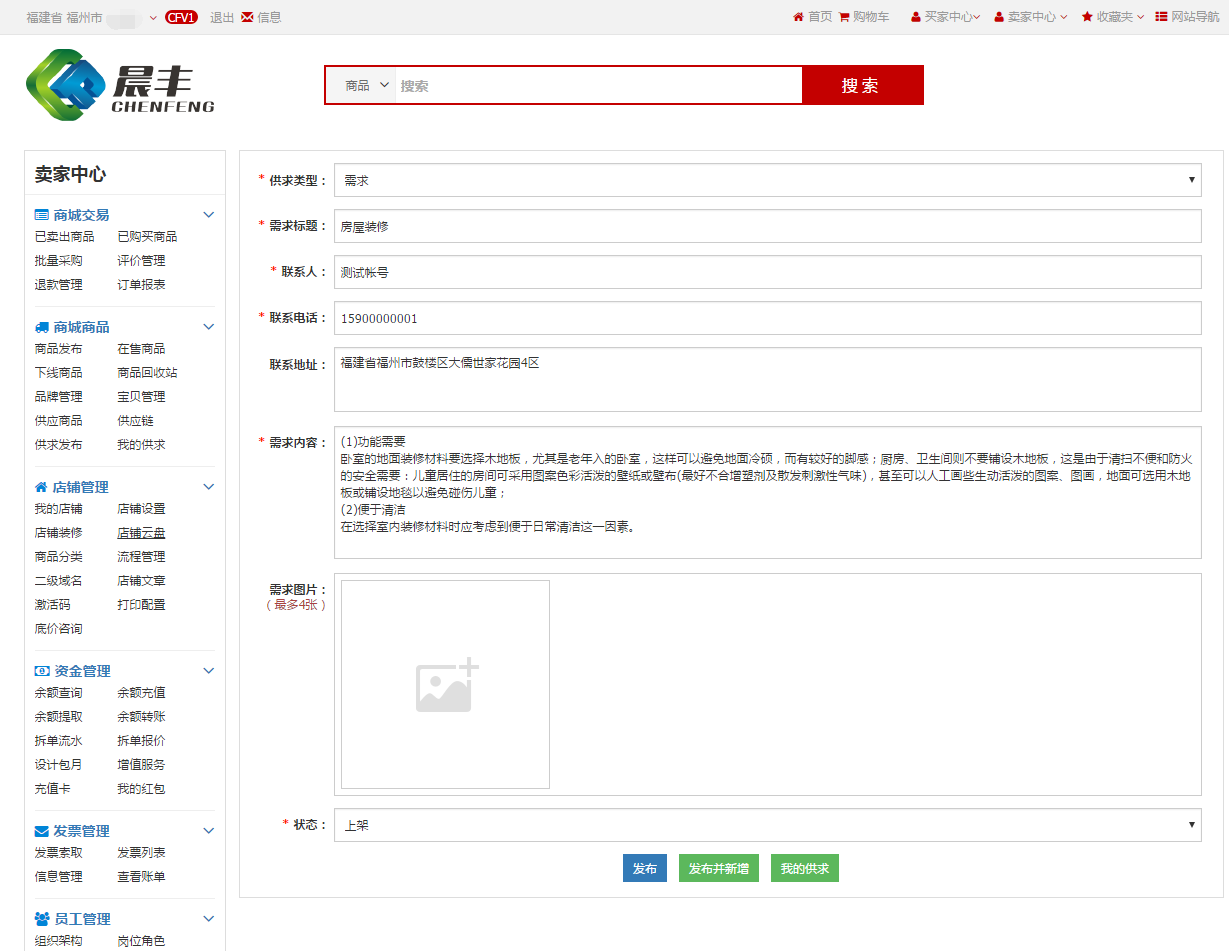
Task: Click the 发布并新增 button
Action: (x=718, y=869)
